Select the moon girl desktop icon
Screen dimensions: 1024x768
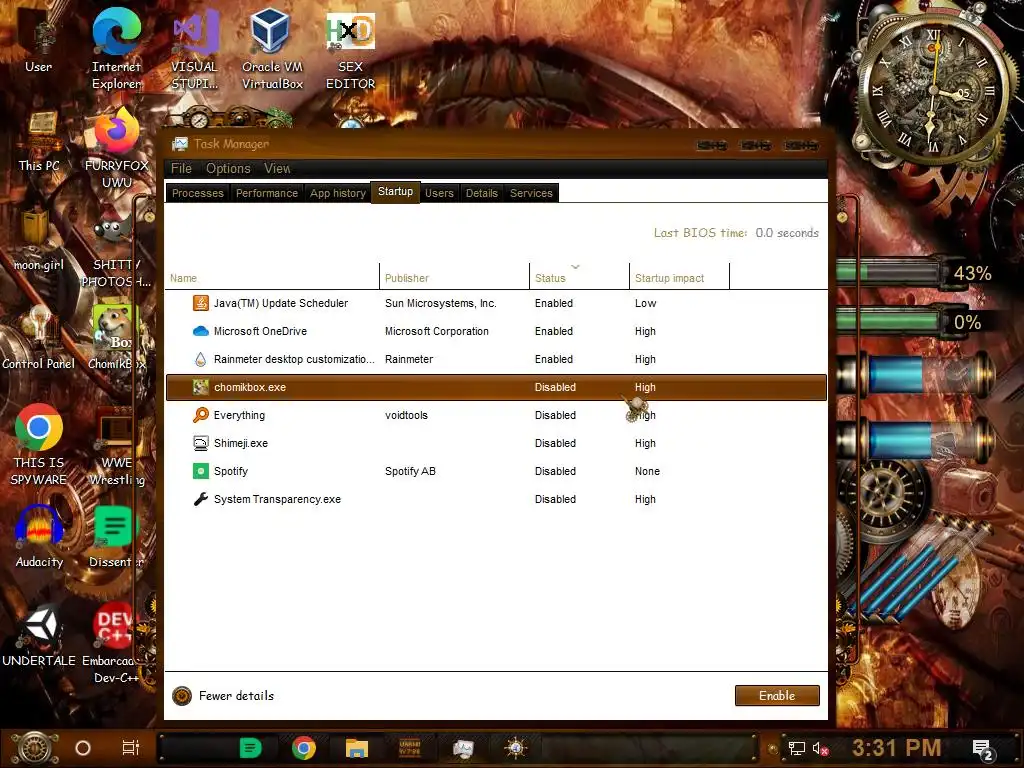39,240
